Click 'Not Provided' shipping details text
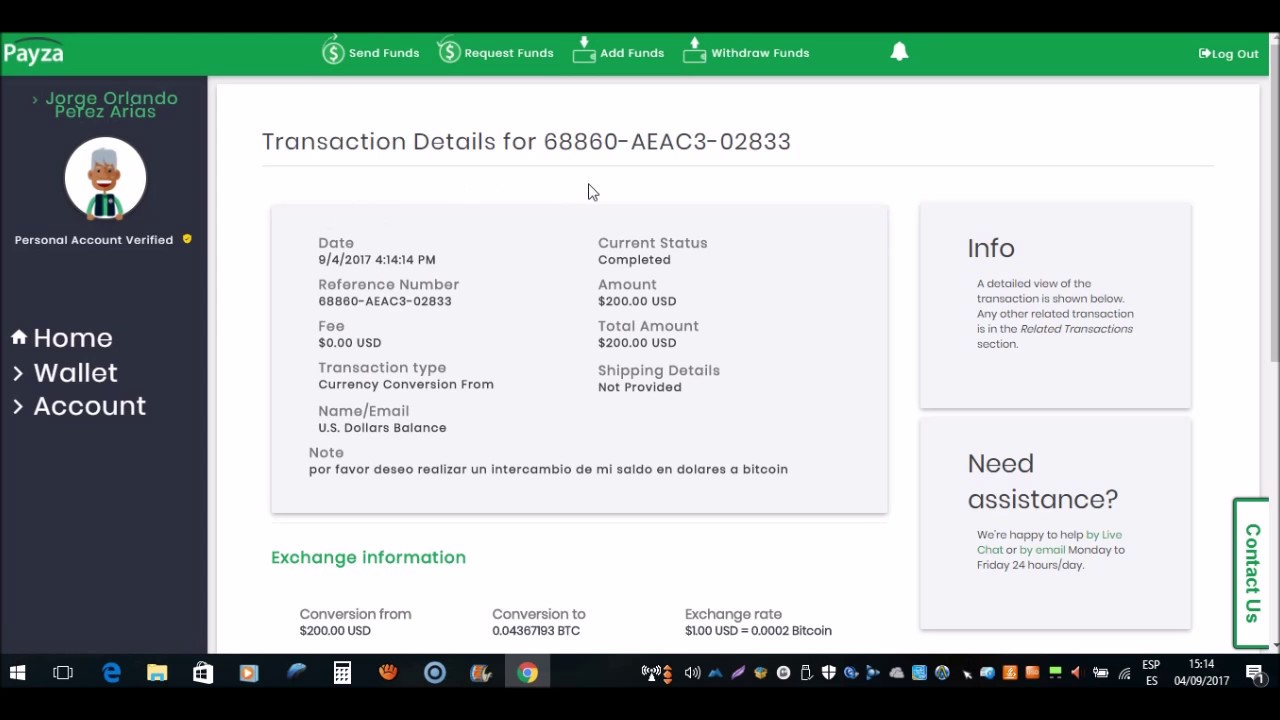The height and width of the screenshot is (720, 1280). coord(640,387)
